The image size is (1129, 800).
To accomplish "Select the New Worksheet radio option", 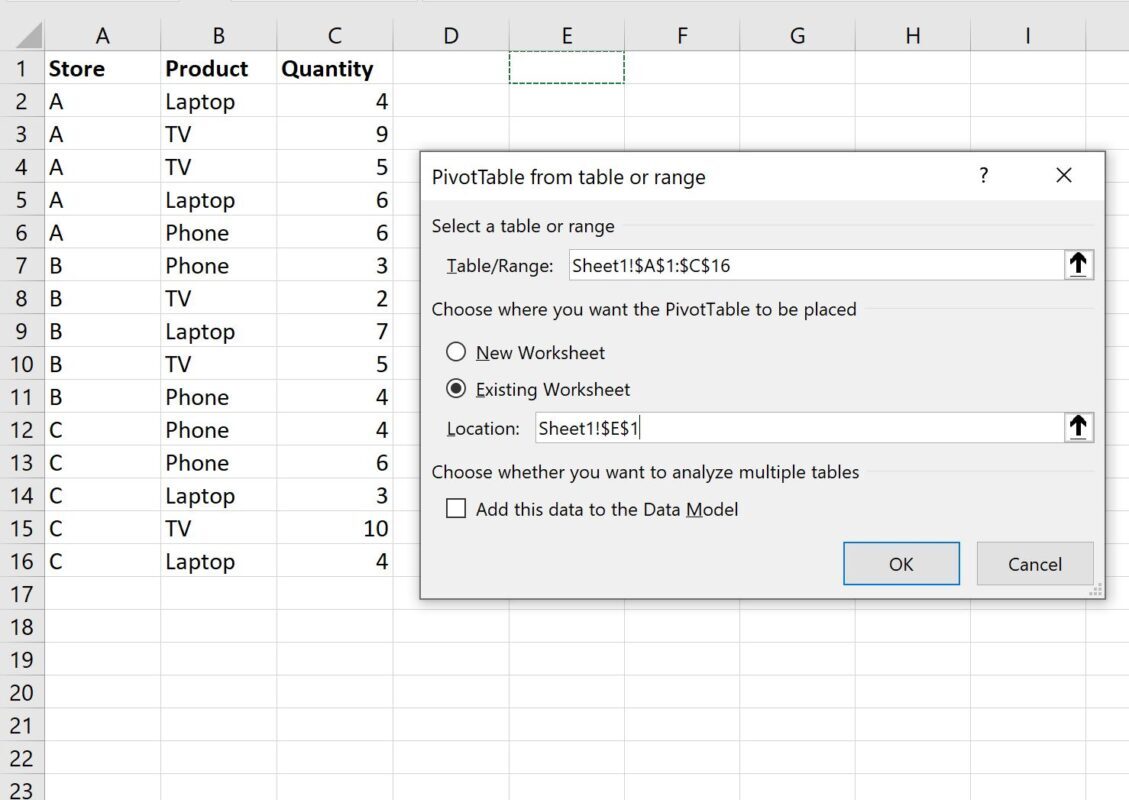I will coord(456,352).
